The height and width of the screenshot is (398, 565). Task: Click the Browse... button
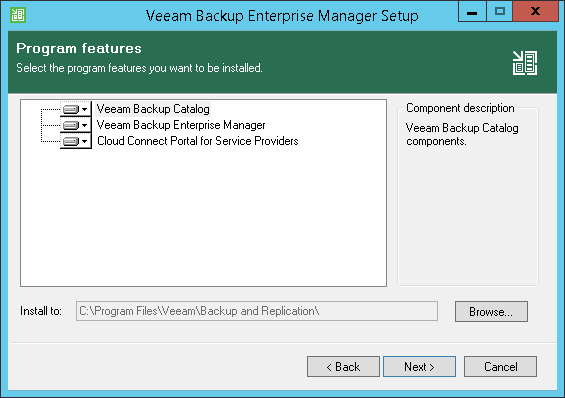pyautogui.click(x=491, y=312)
